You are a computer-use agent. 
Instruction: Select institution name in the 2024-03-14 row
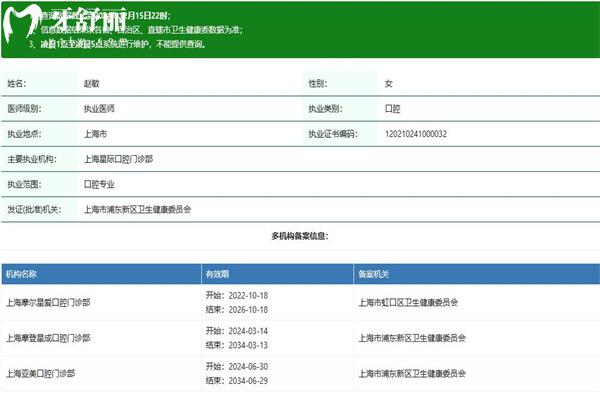(x=48, y=338)
